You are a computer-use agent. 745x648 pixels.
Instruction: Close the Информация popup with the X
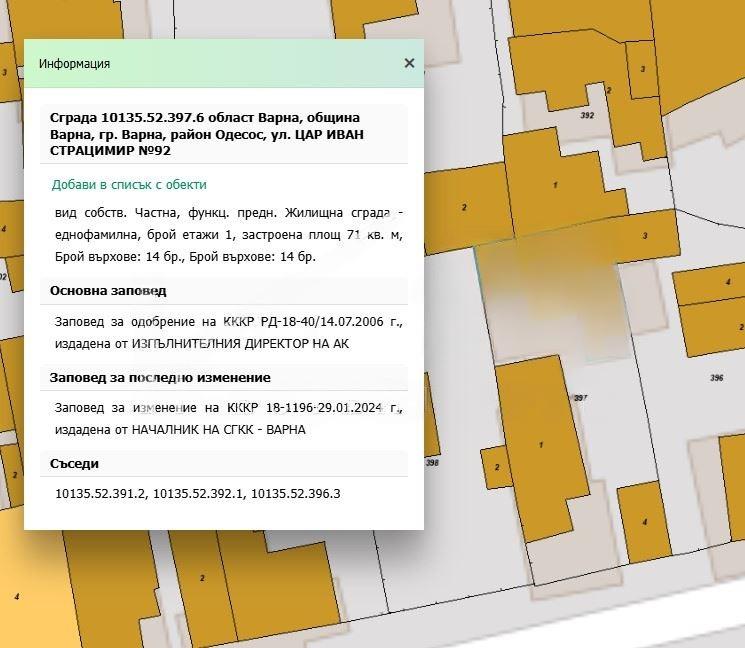pos(409,63)
